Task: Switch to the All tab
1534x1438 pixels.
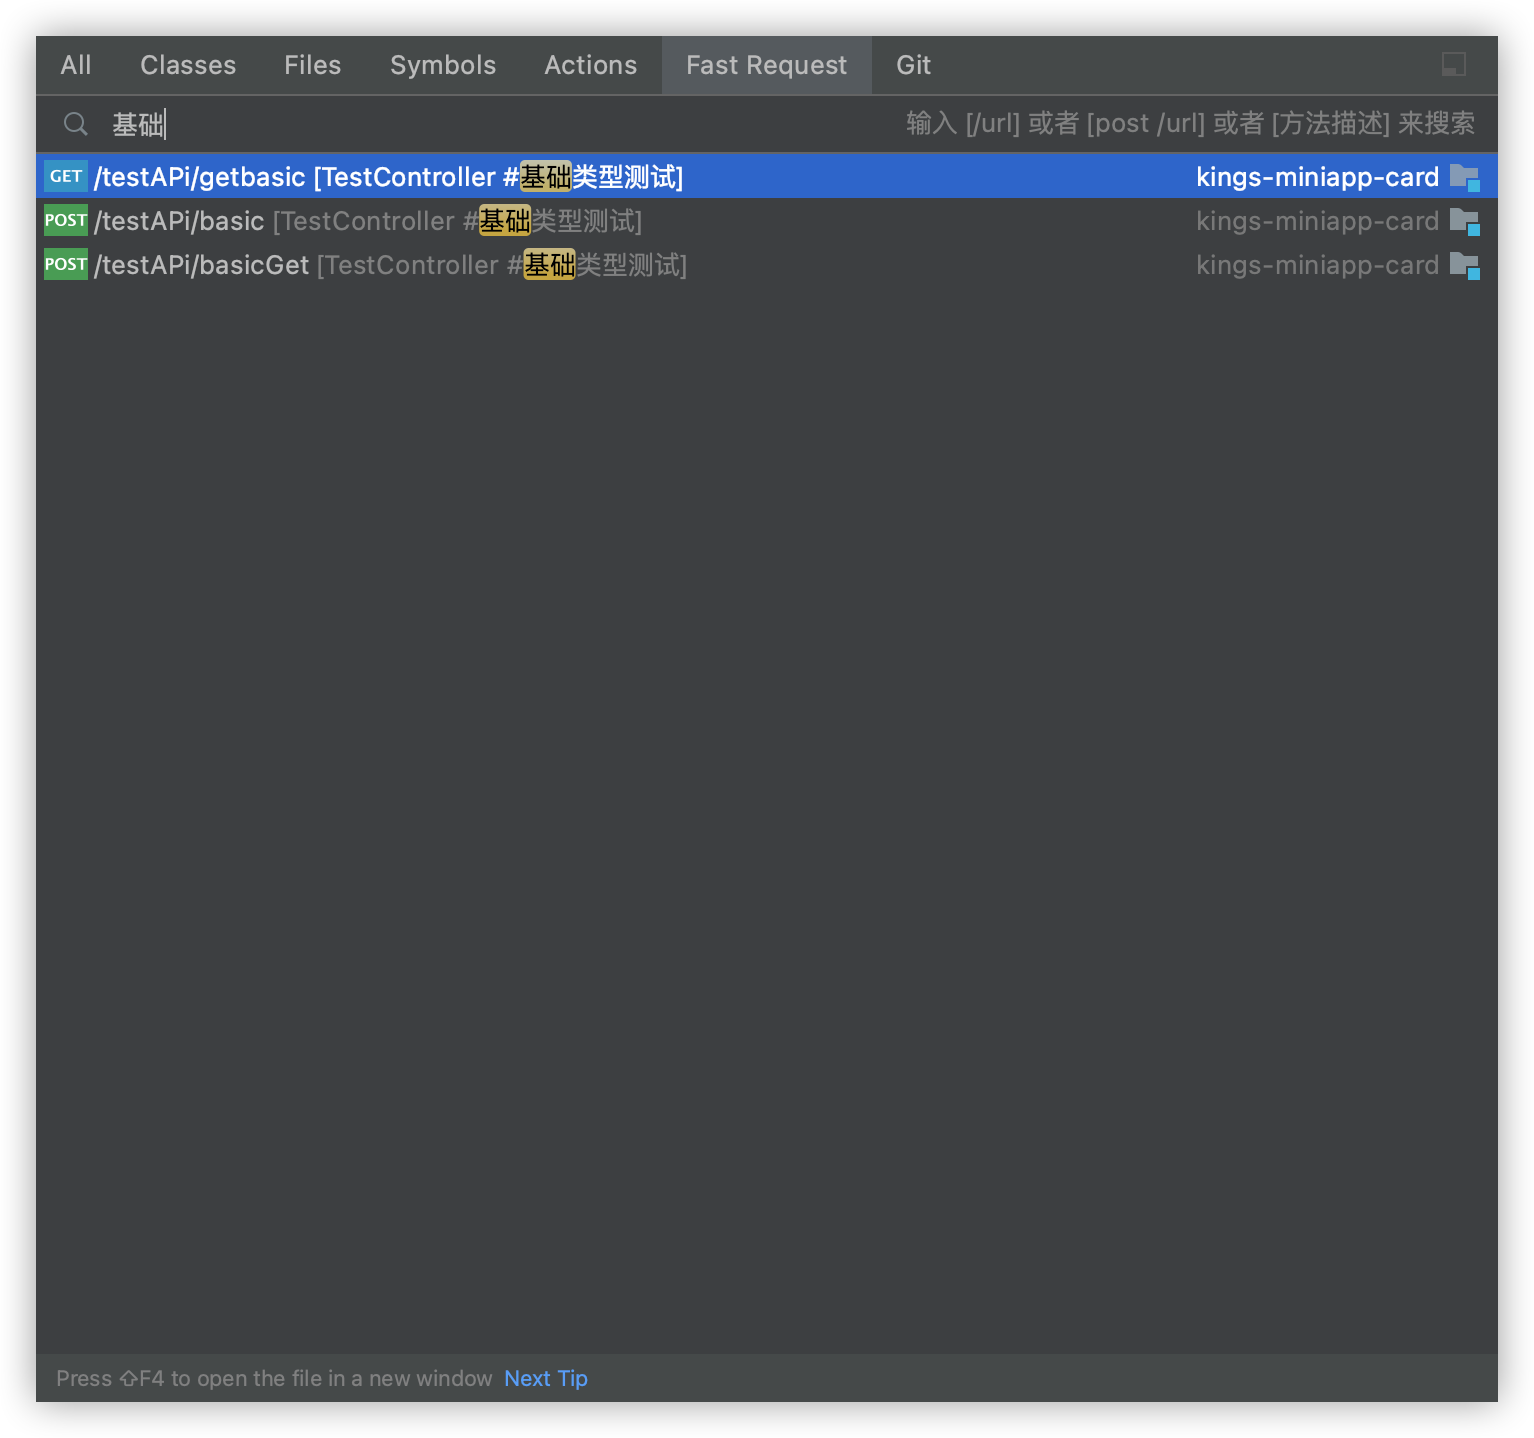Action: click(x=75, y=65)
